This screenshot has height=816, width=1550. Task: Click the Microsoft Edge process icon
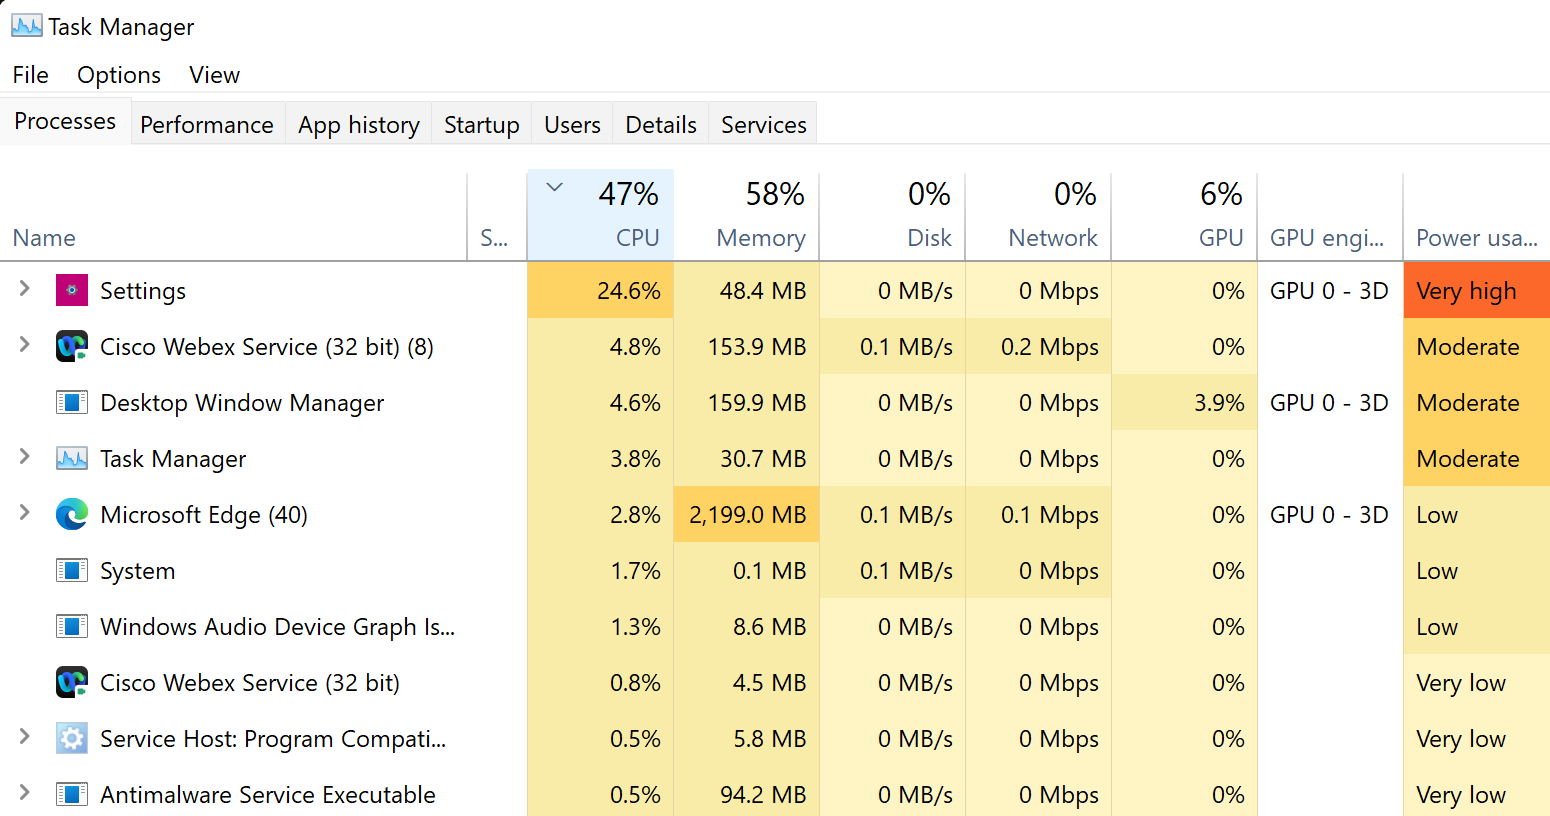pos(72,515)
